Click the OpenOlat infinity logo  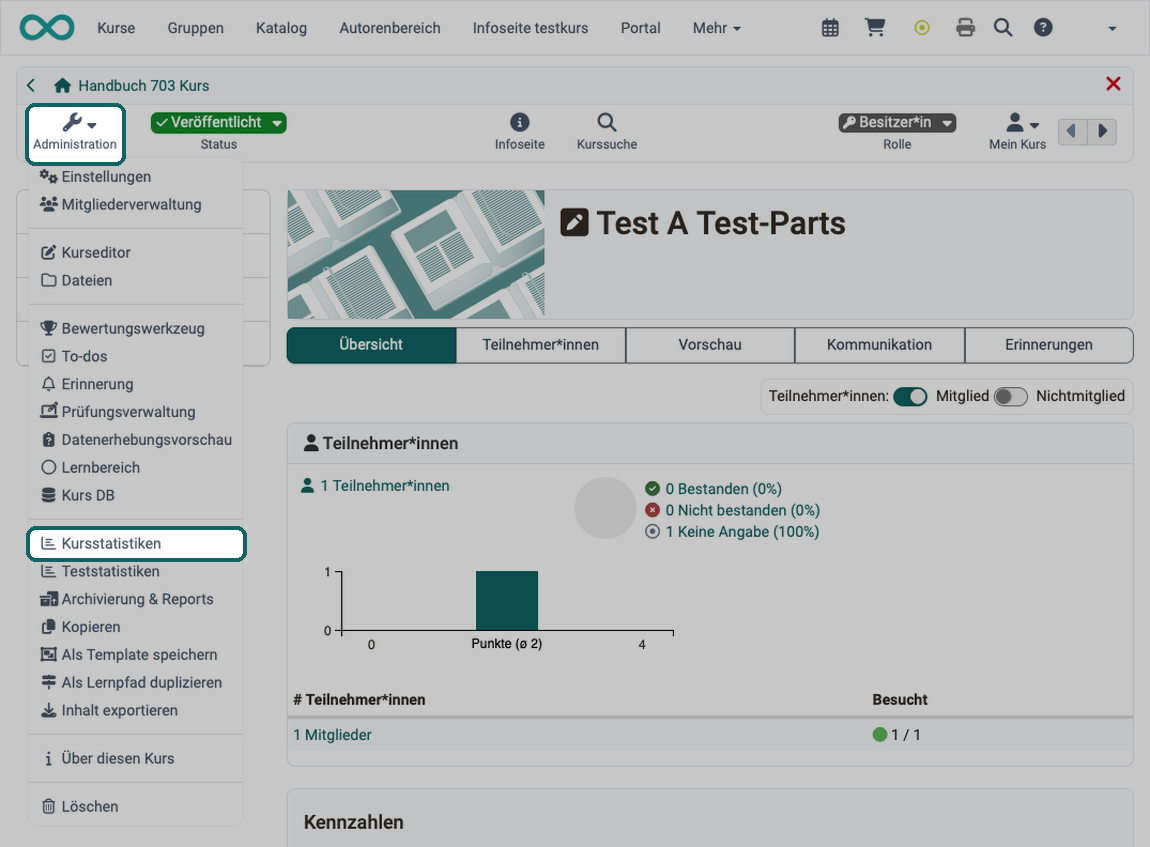coord(47,28)
